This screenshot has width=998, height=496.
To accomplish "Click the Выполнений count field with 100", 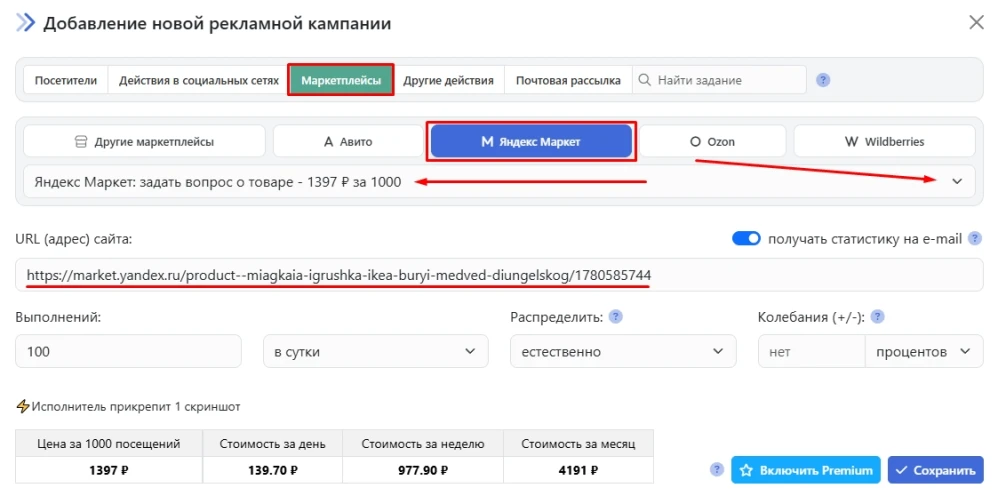I will point(129,351).
